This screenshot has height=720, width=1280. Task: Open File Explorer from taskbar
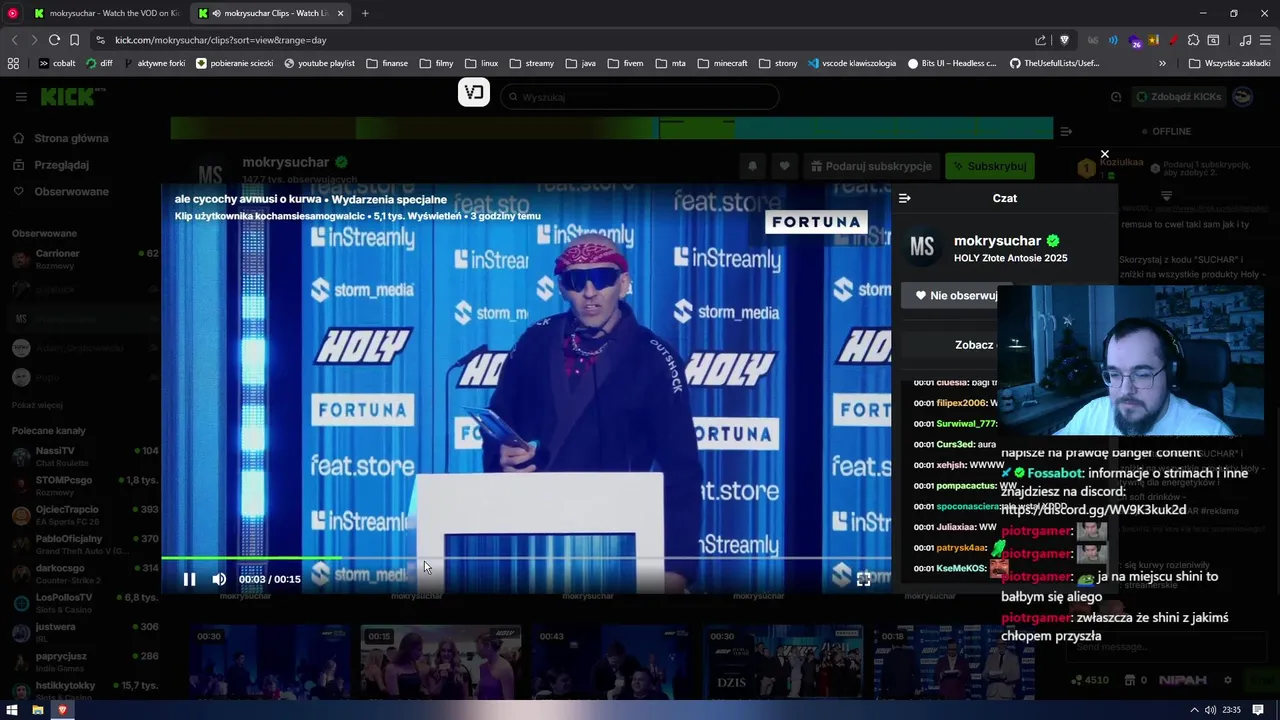point(37,710)
